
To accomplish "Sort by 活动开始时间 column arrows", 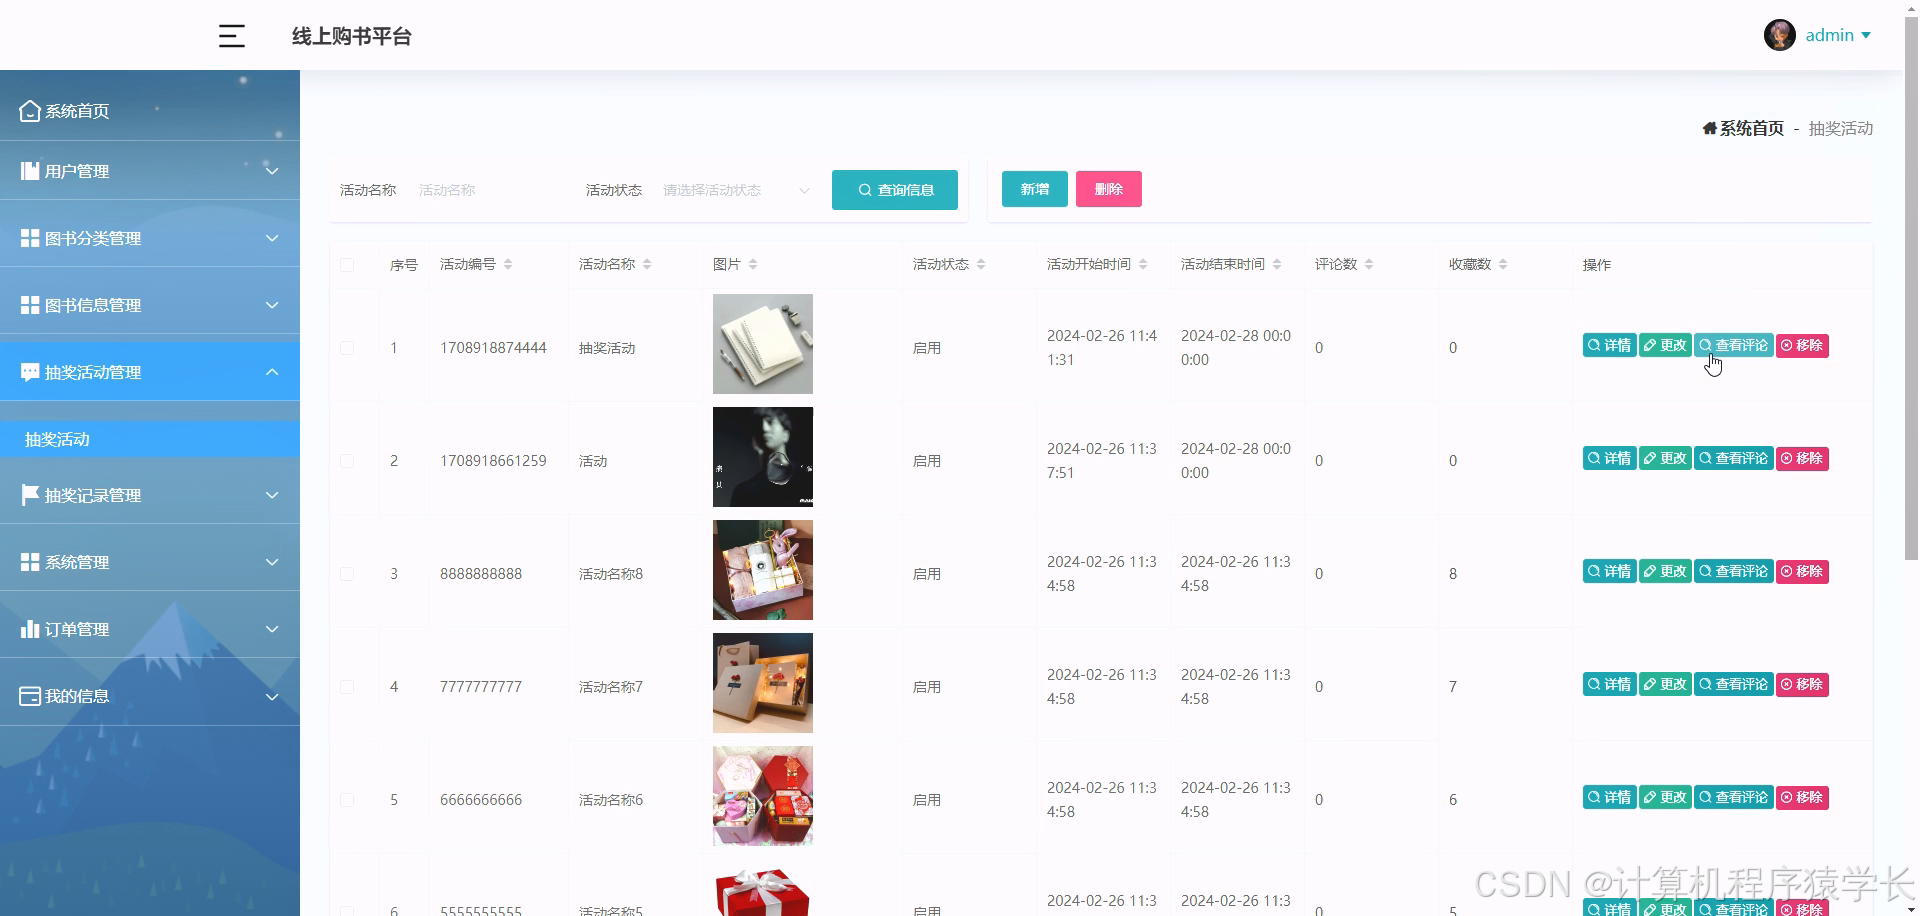I will (x=1143, y=264).
